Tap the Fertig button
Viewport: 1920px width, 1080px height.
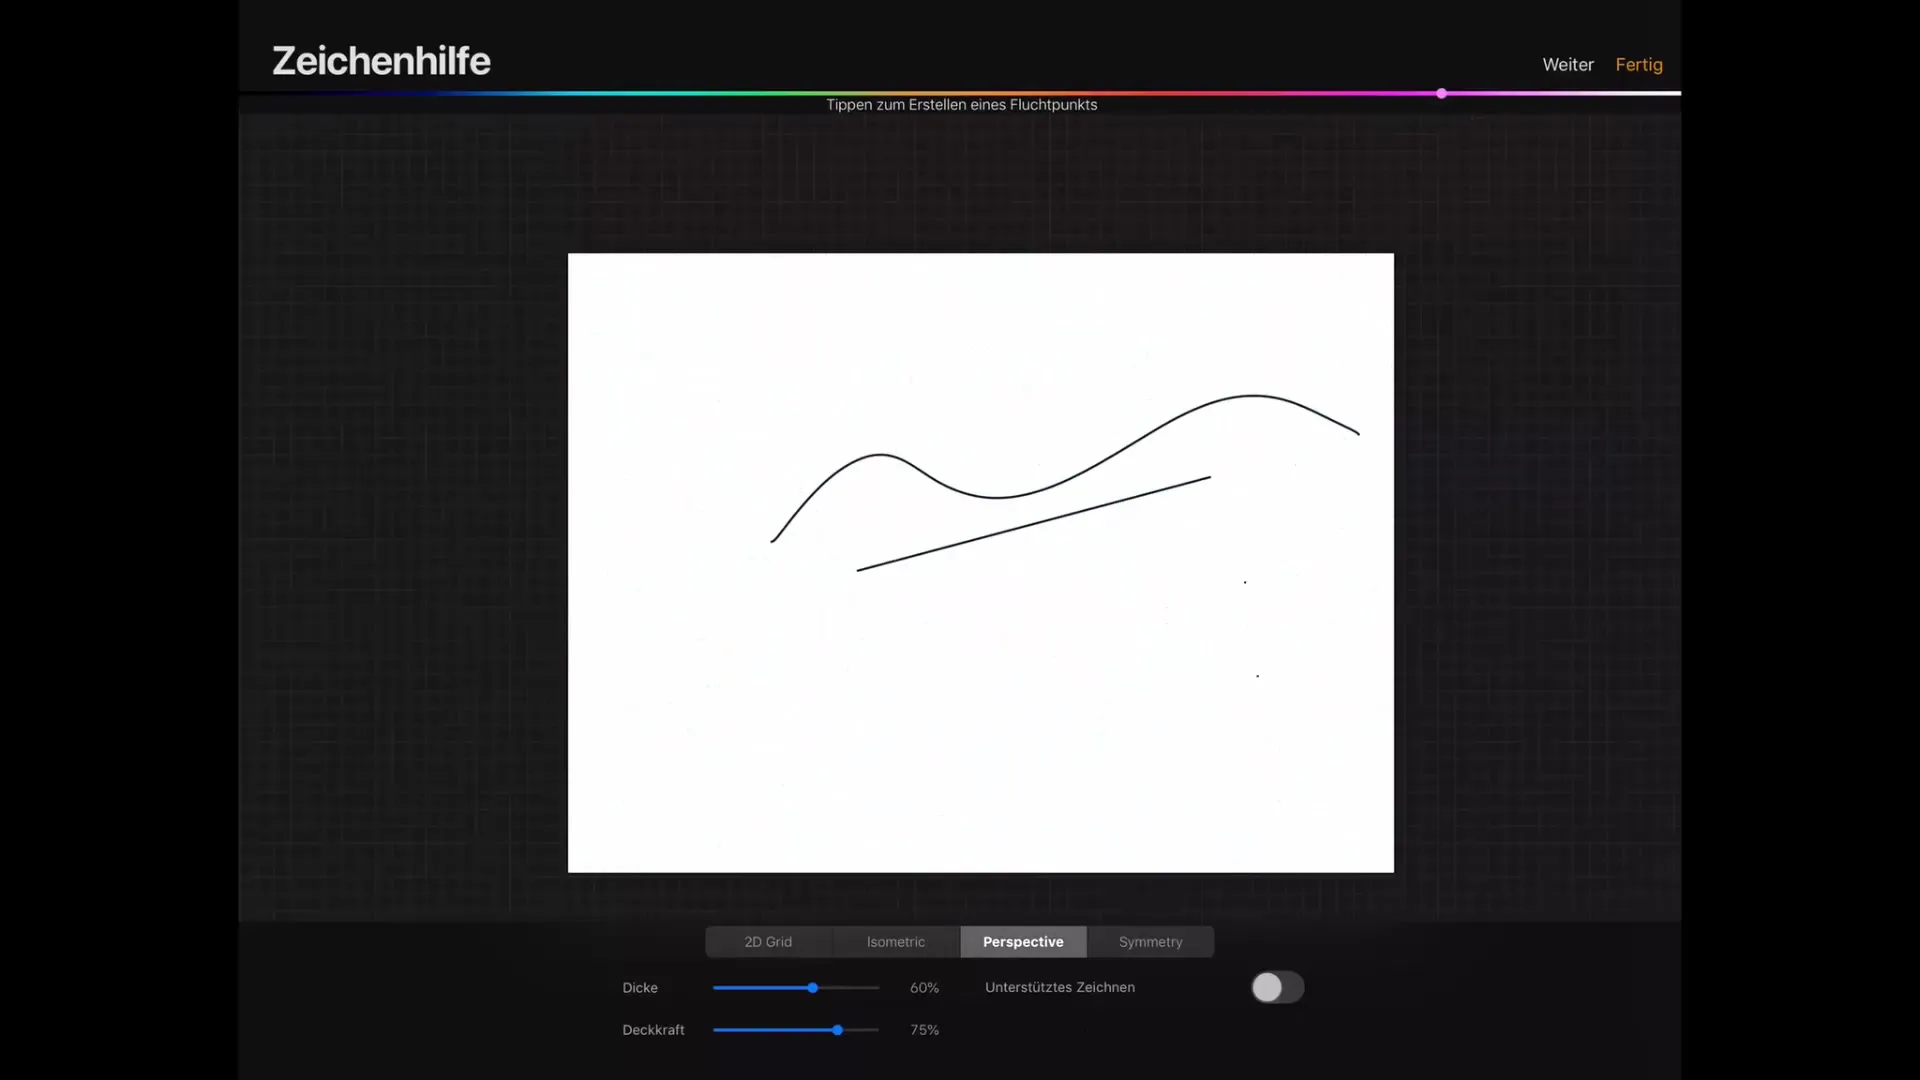[x=1639, y=64]
